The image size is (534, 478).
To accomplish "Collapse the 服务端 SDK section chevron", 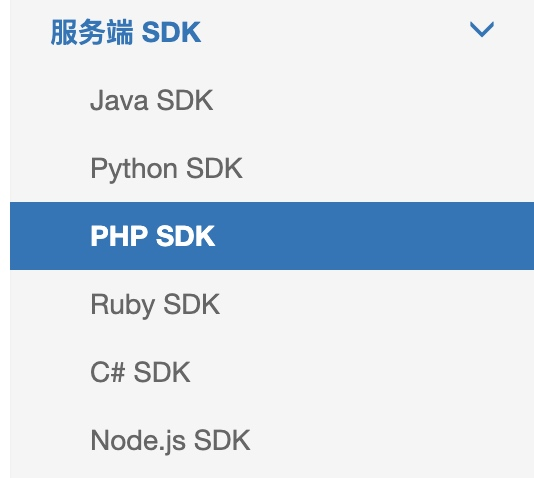I will pos(482,29).
